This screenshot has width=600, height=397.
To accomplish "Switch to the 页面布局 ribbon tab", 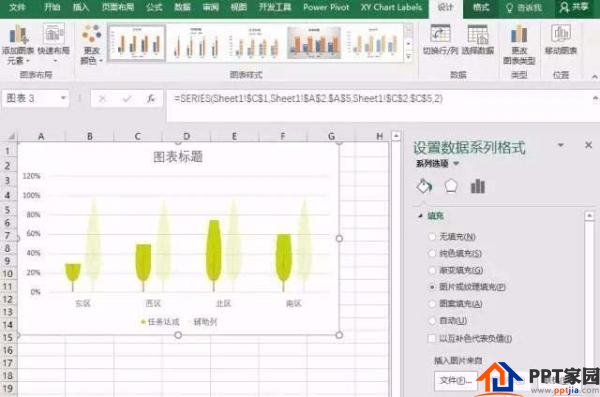I will [118, 7].
